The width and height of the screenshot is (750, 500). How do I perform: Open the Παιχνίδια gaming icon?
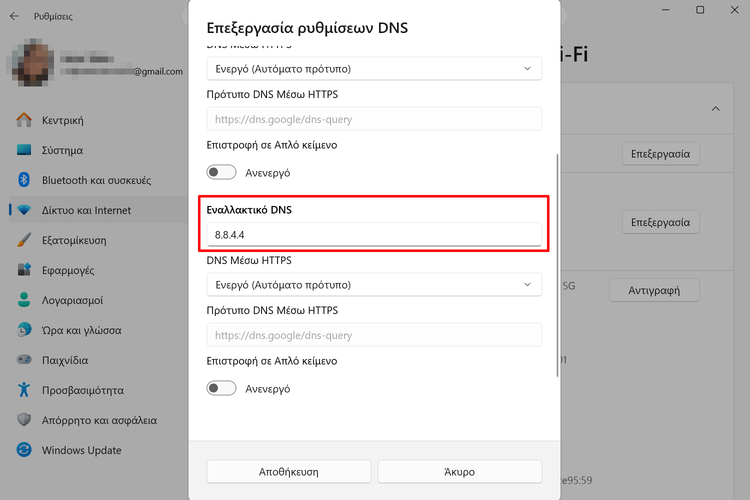[x=25, y=360]
